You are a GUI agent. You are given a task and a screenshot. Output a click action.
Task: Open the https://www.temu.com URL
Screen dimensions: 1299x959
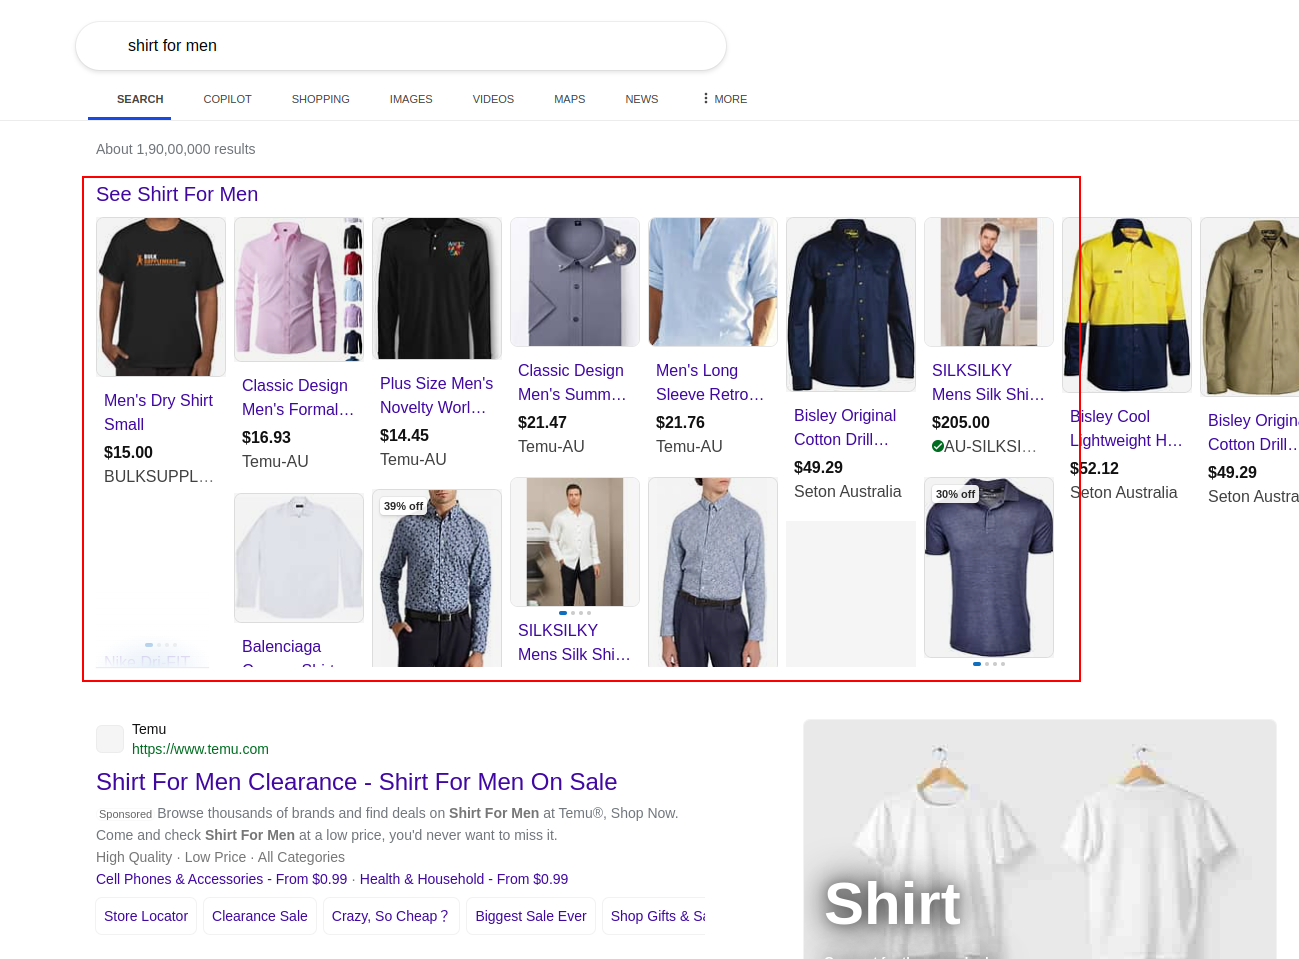coord(200,749)
